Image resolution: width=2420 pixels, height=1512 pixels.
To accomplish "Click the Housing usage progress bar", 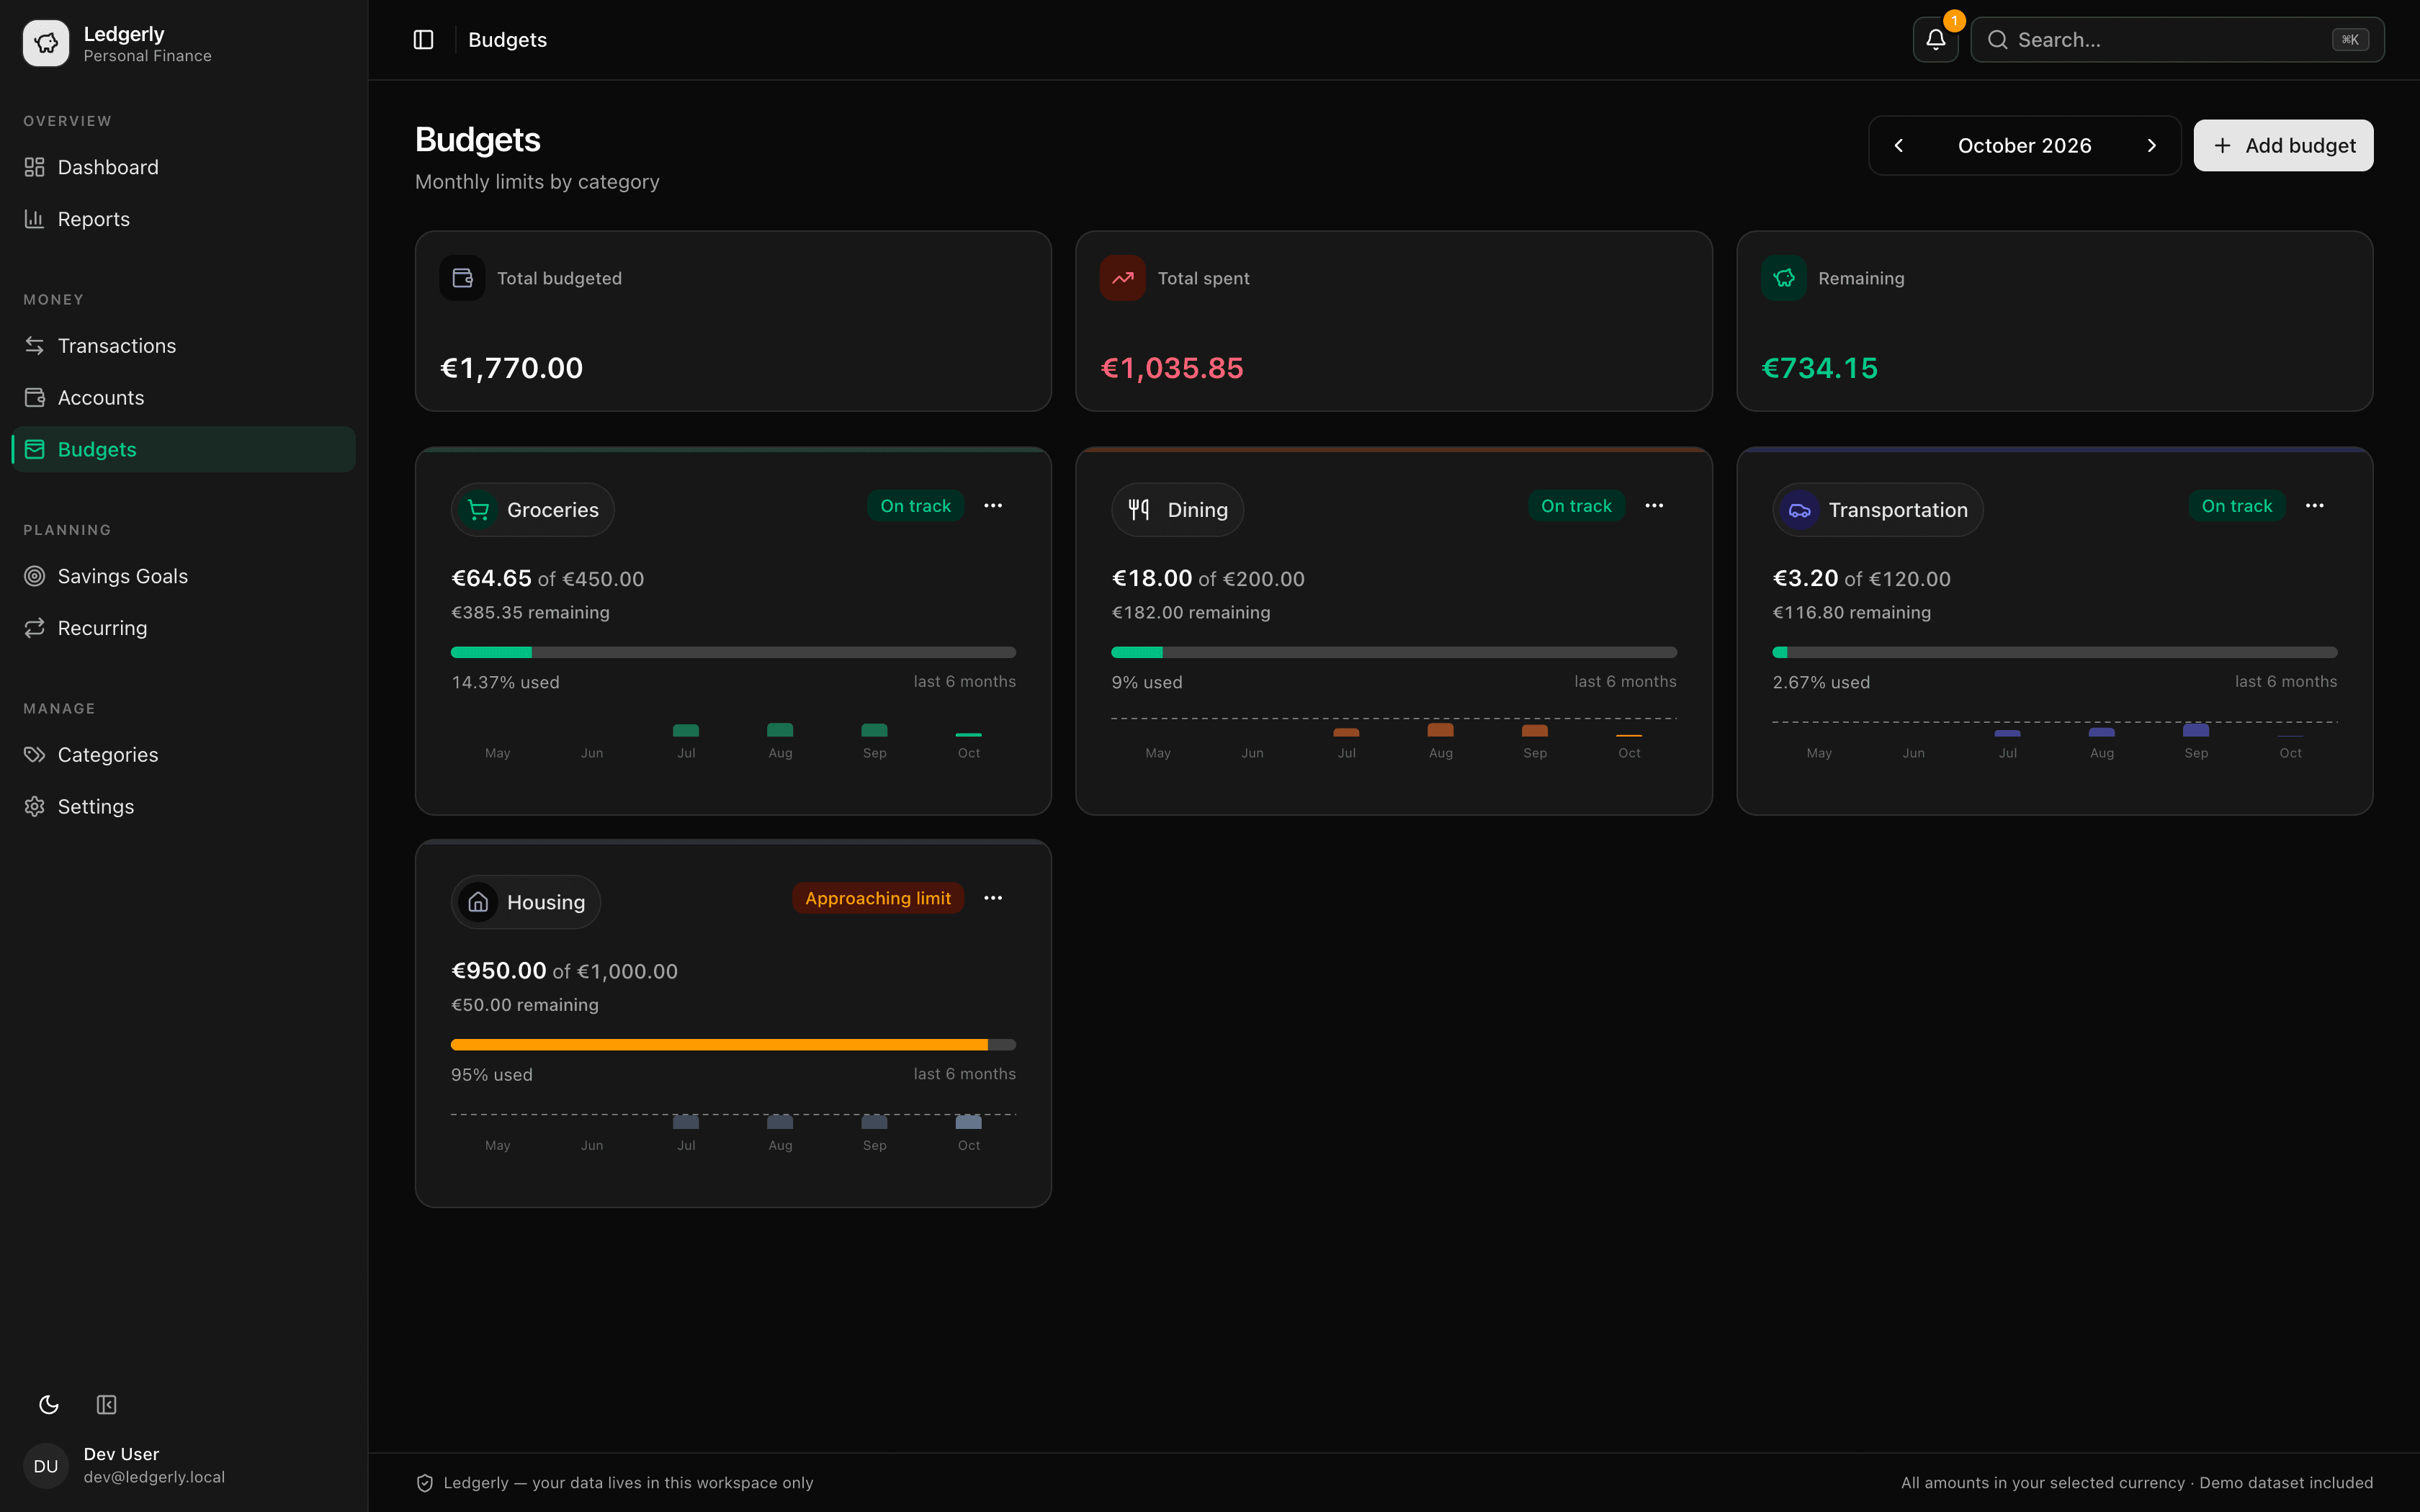I will coord(733,1044).
